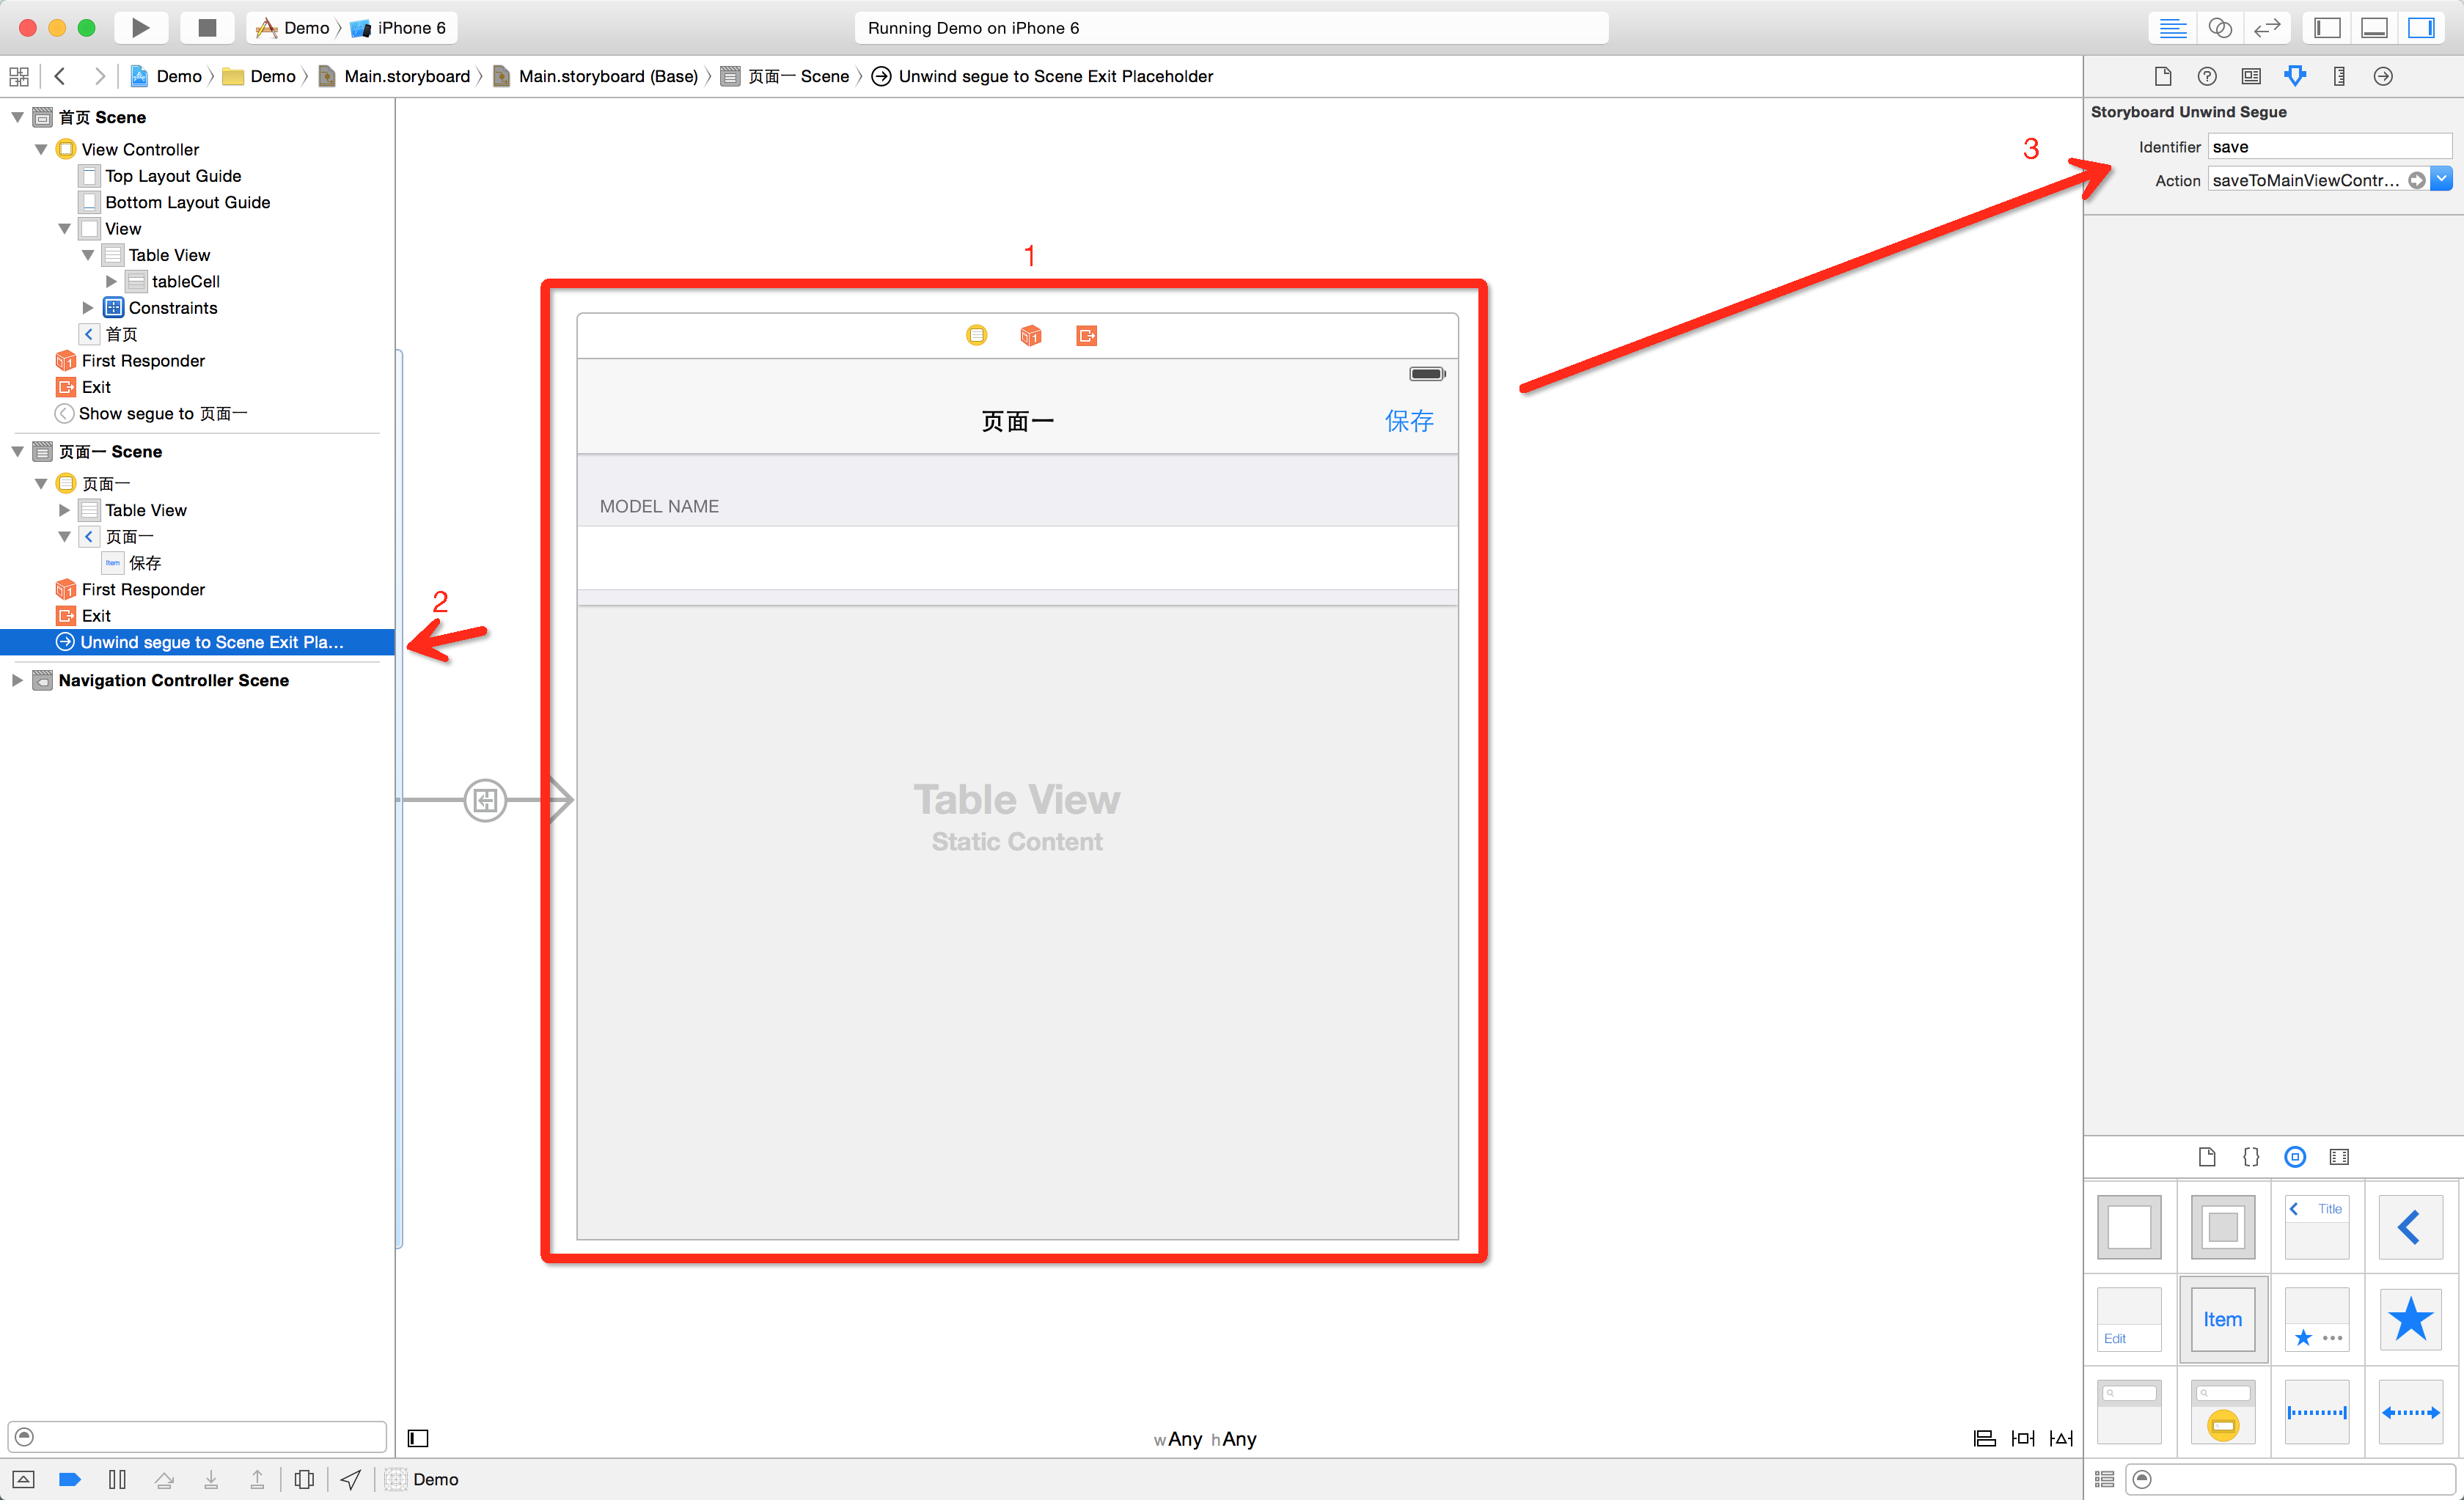The width and height of the screenshot is (2464, 1500).
Task: Select the segue circle icon on canvas
Action: (x=485, y=800)
